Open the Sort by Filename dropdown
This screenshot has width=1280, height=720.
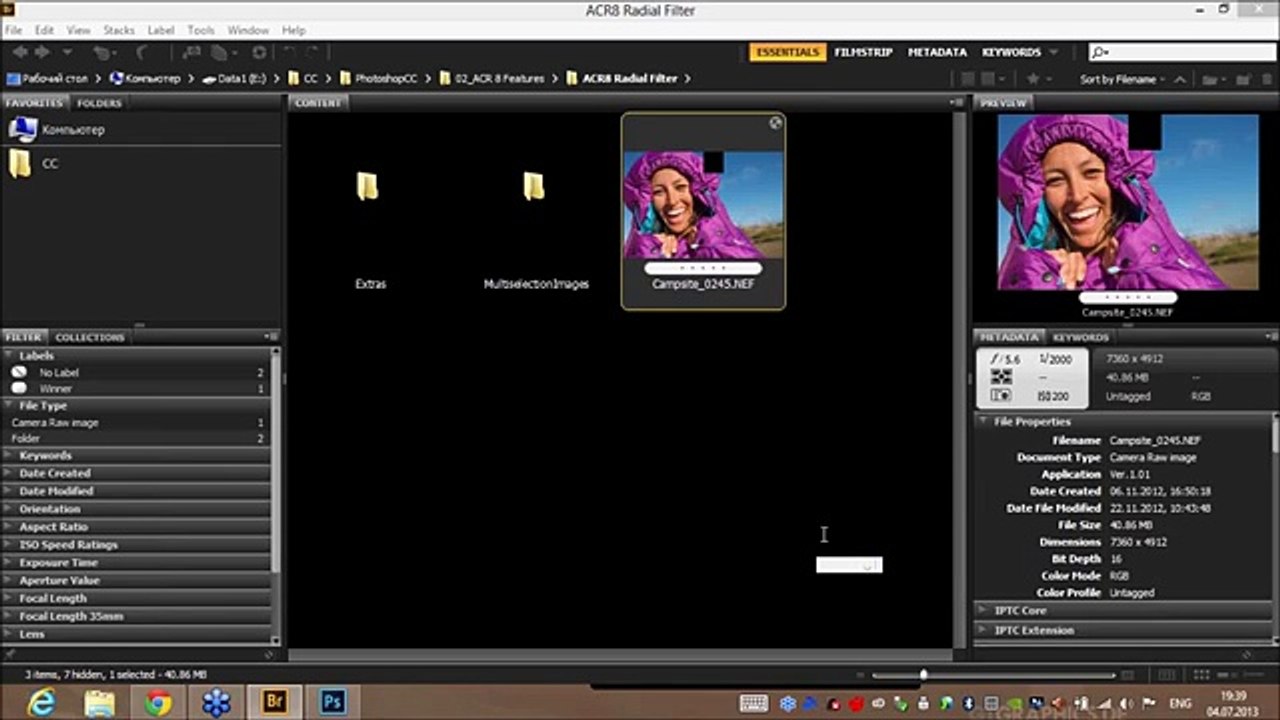coord(1123,79)
